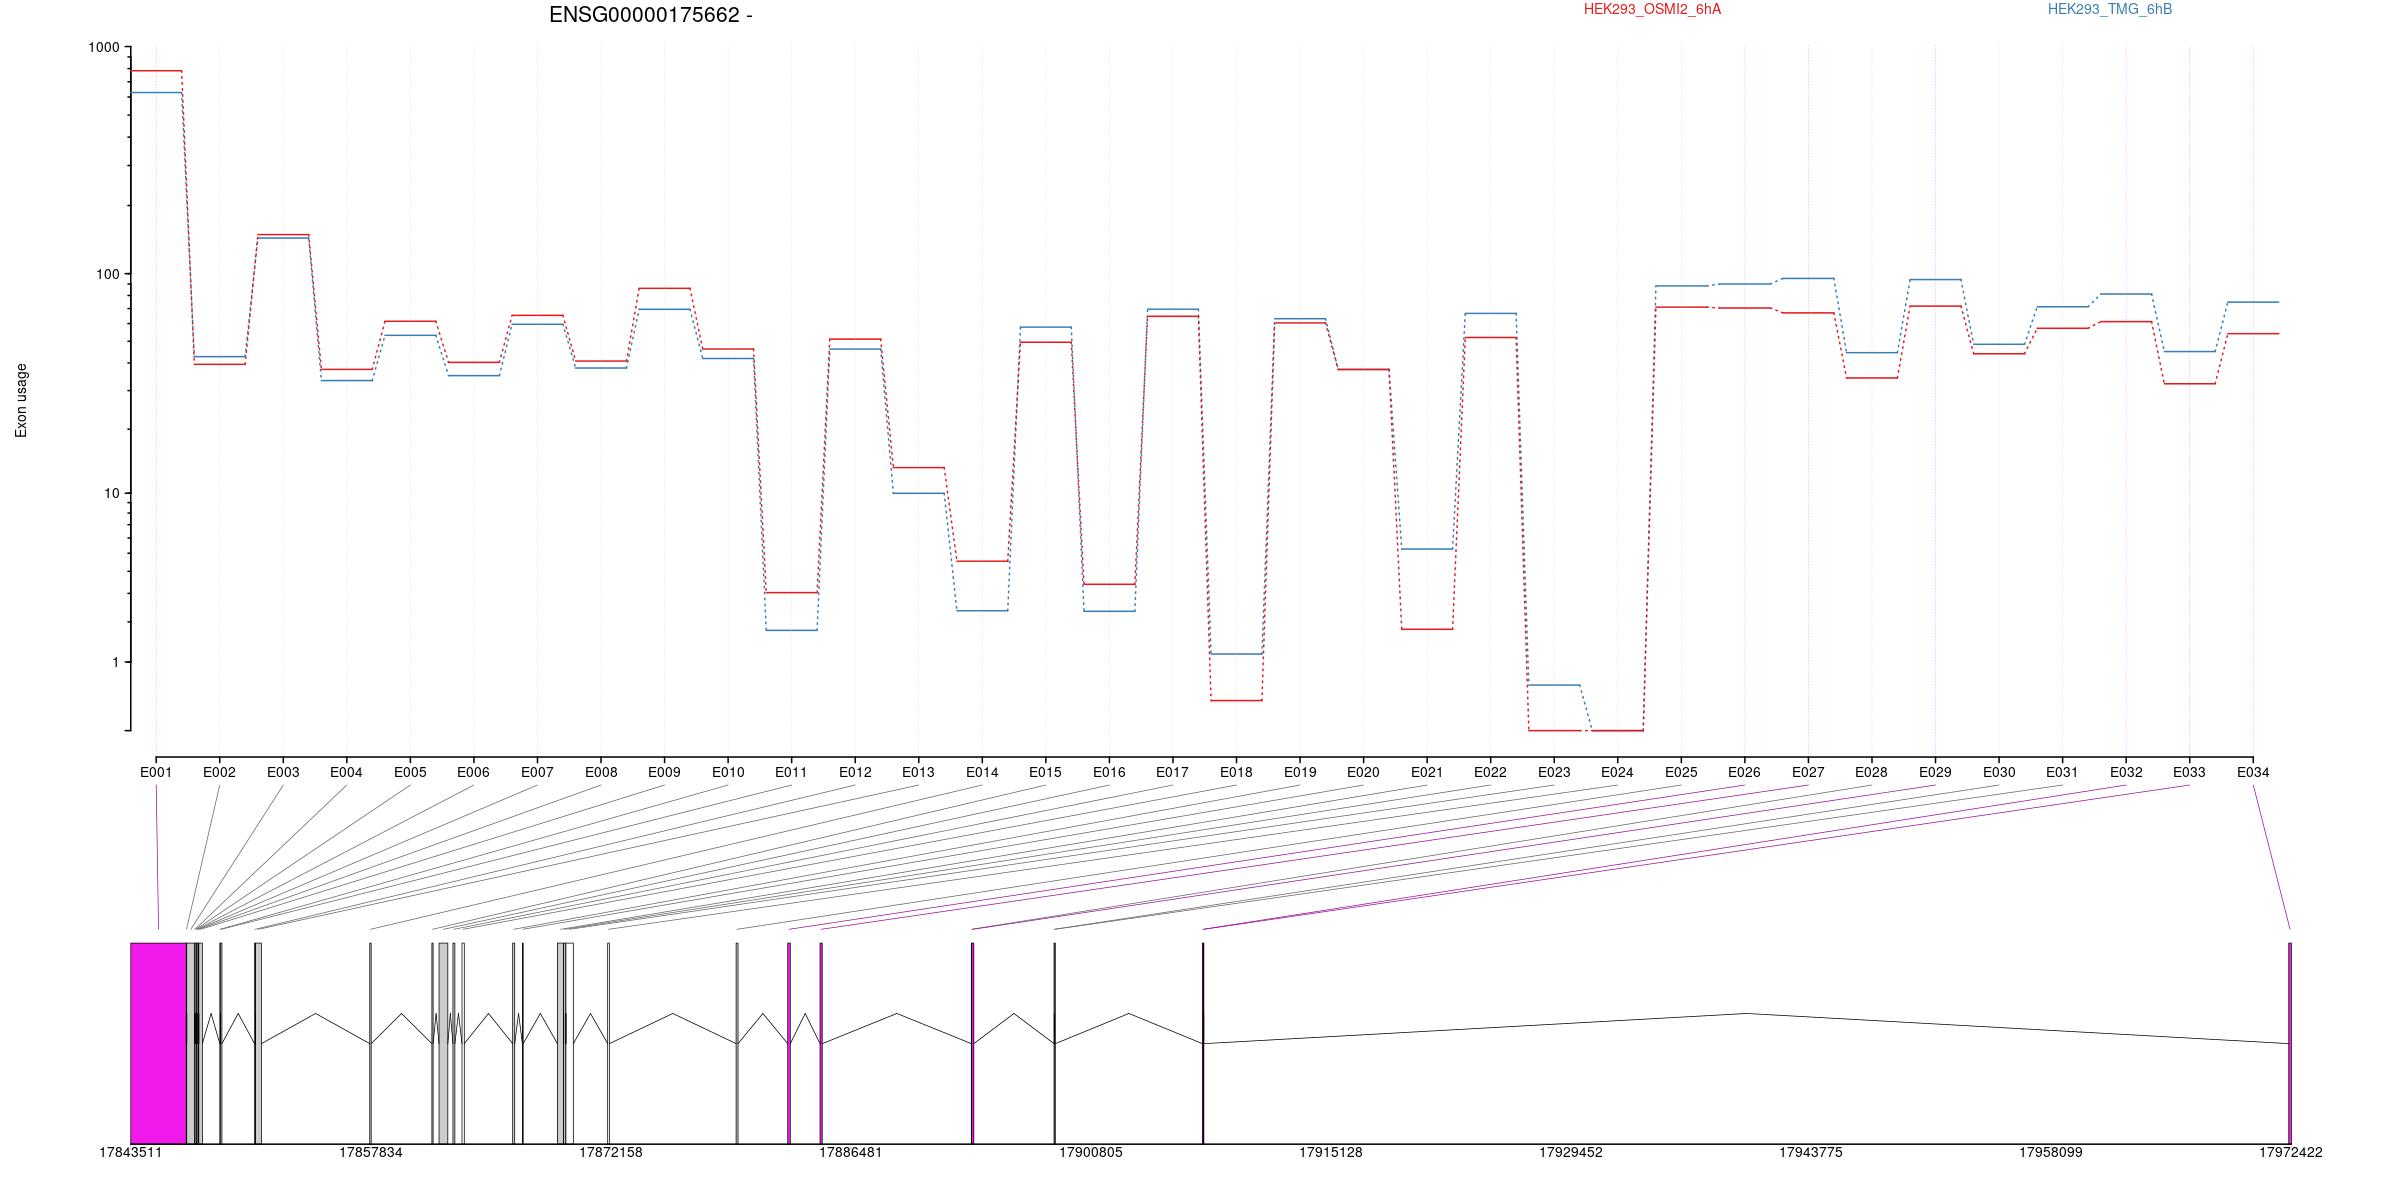Image resolution: width=2400 pixels, height=1200 pixels.
Task: Select exon label E031
Action: tap(2062, 772)
